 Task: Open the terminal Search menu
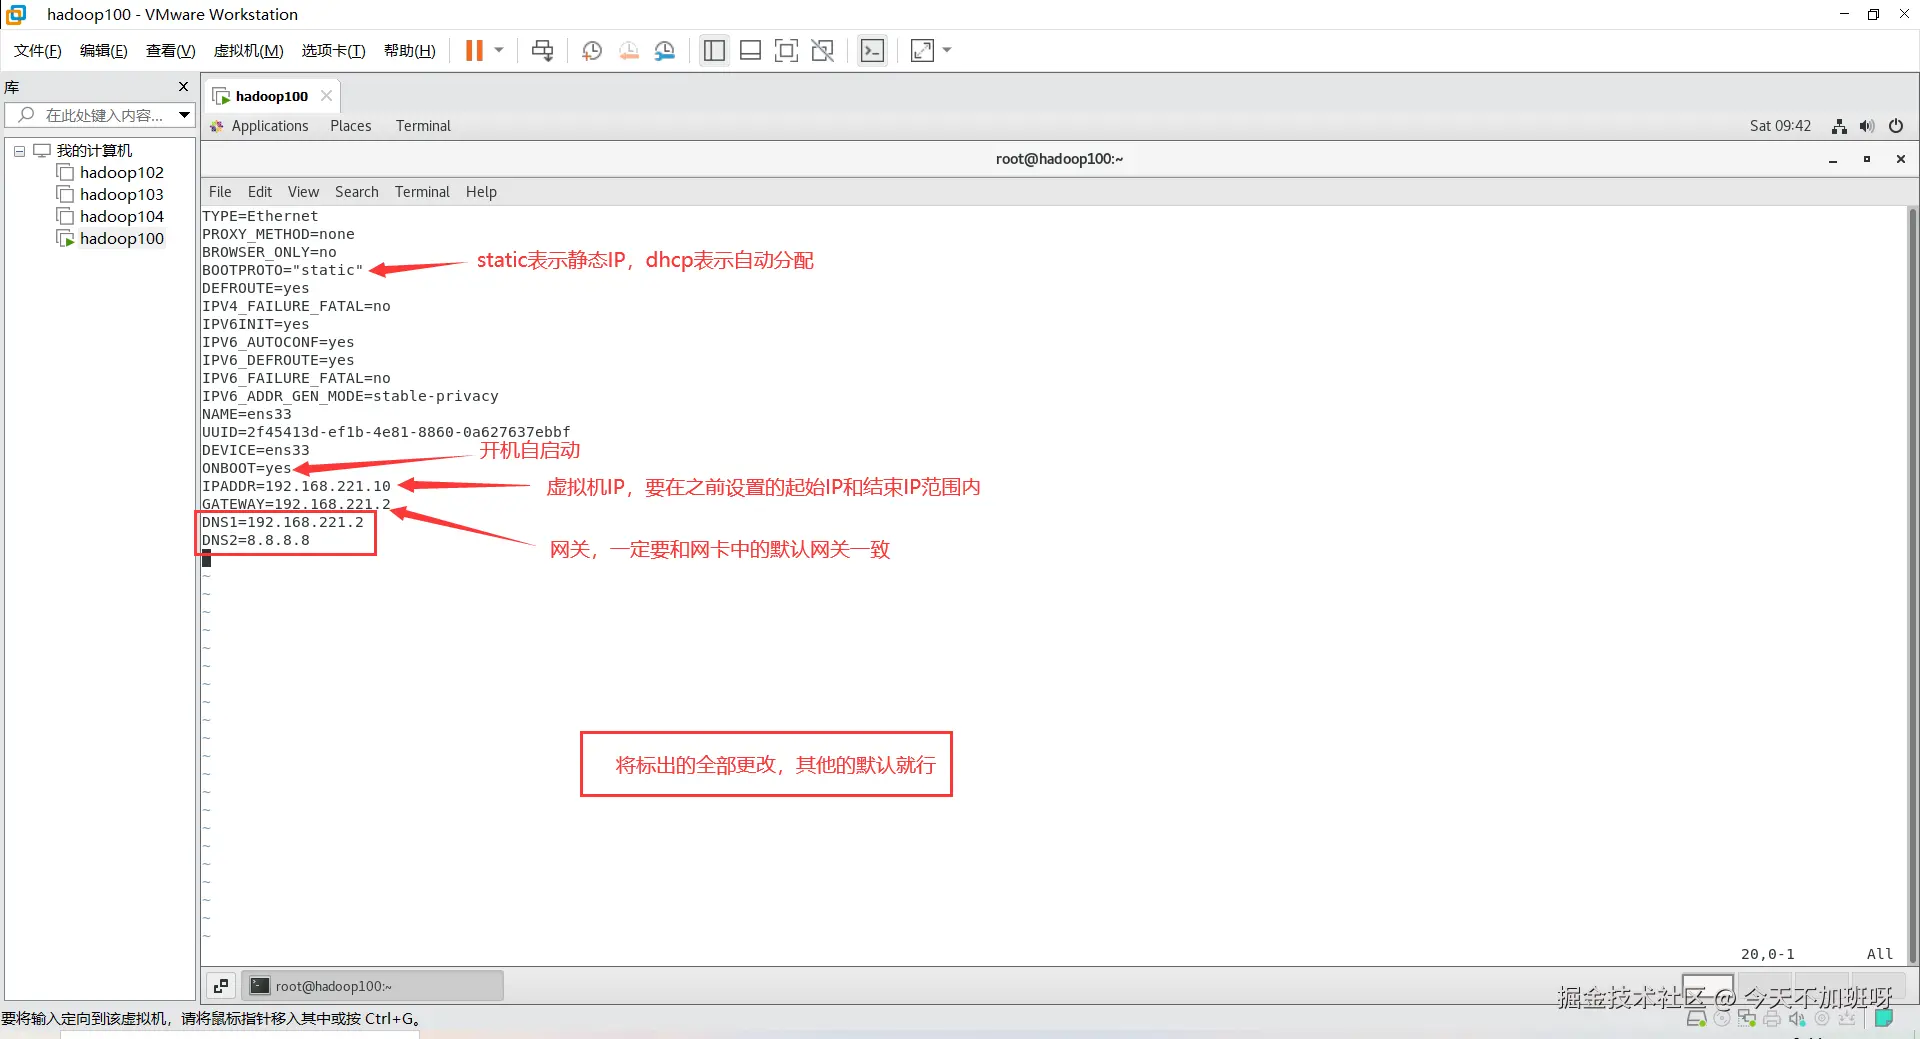point(357,192)
